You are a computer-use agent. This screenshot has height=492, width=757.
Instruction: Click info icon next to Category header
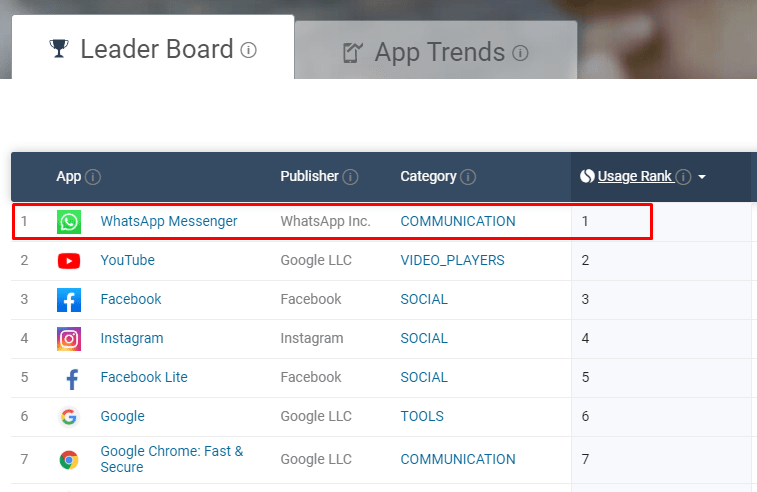467,177
